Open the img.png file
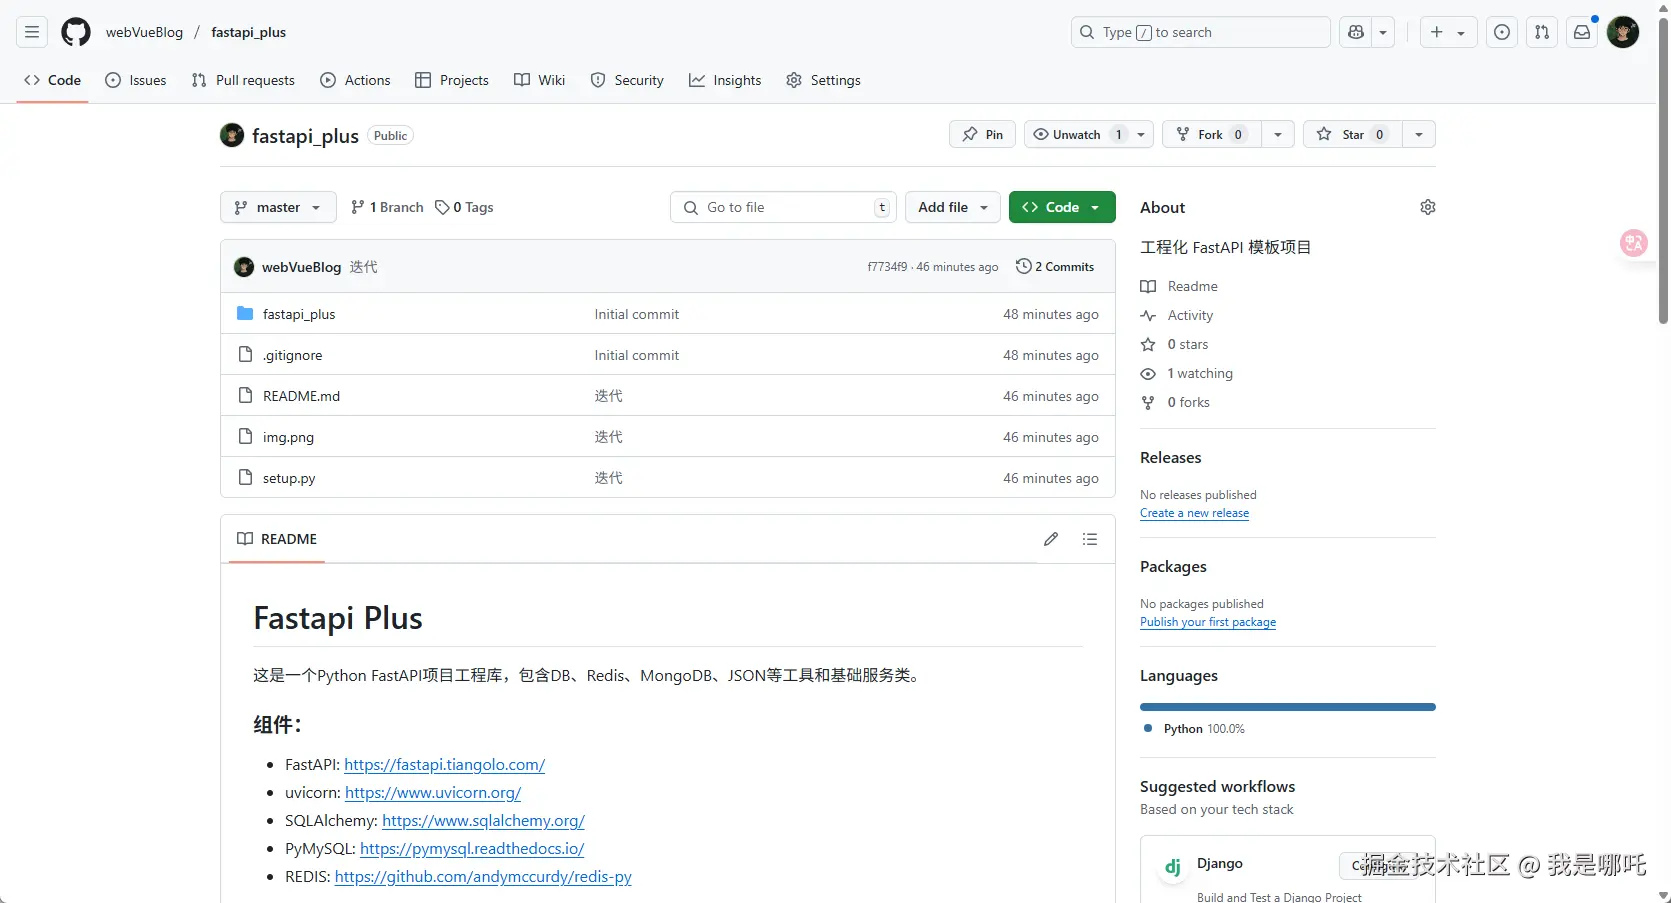This screenshot has width=1671, height=903. (288, 437)
